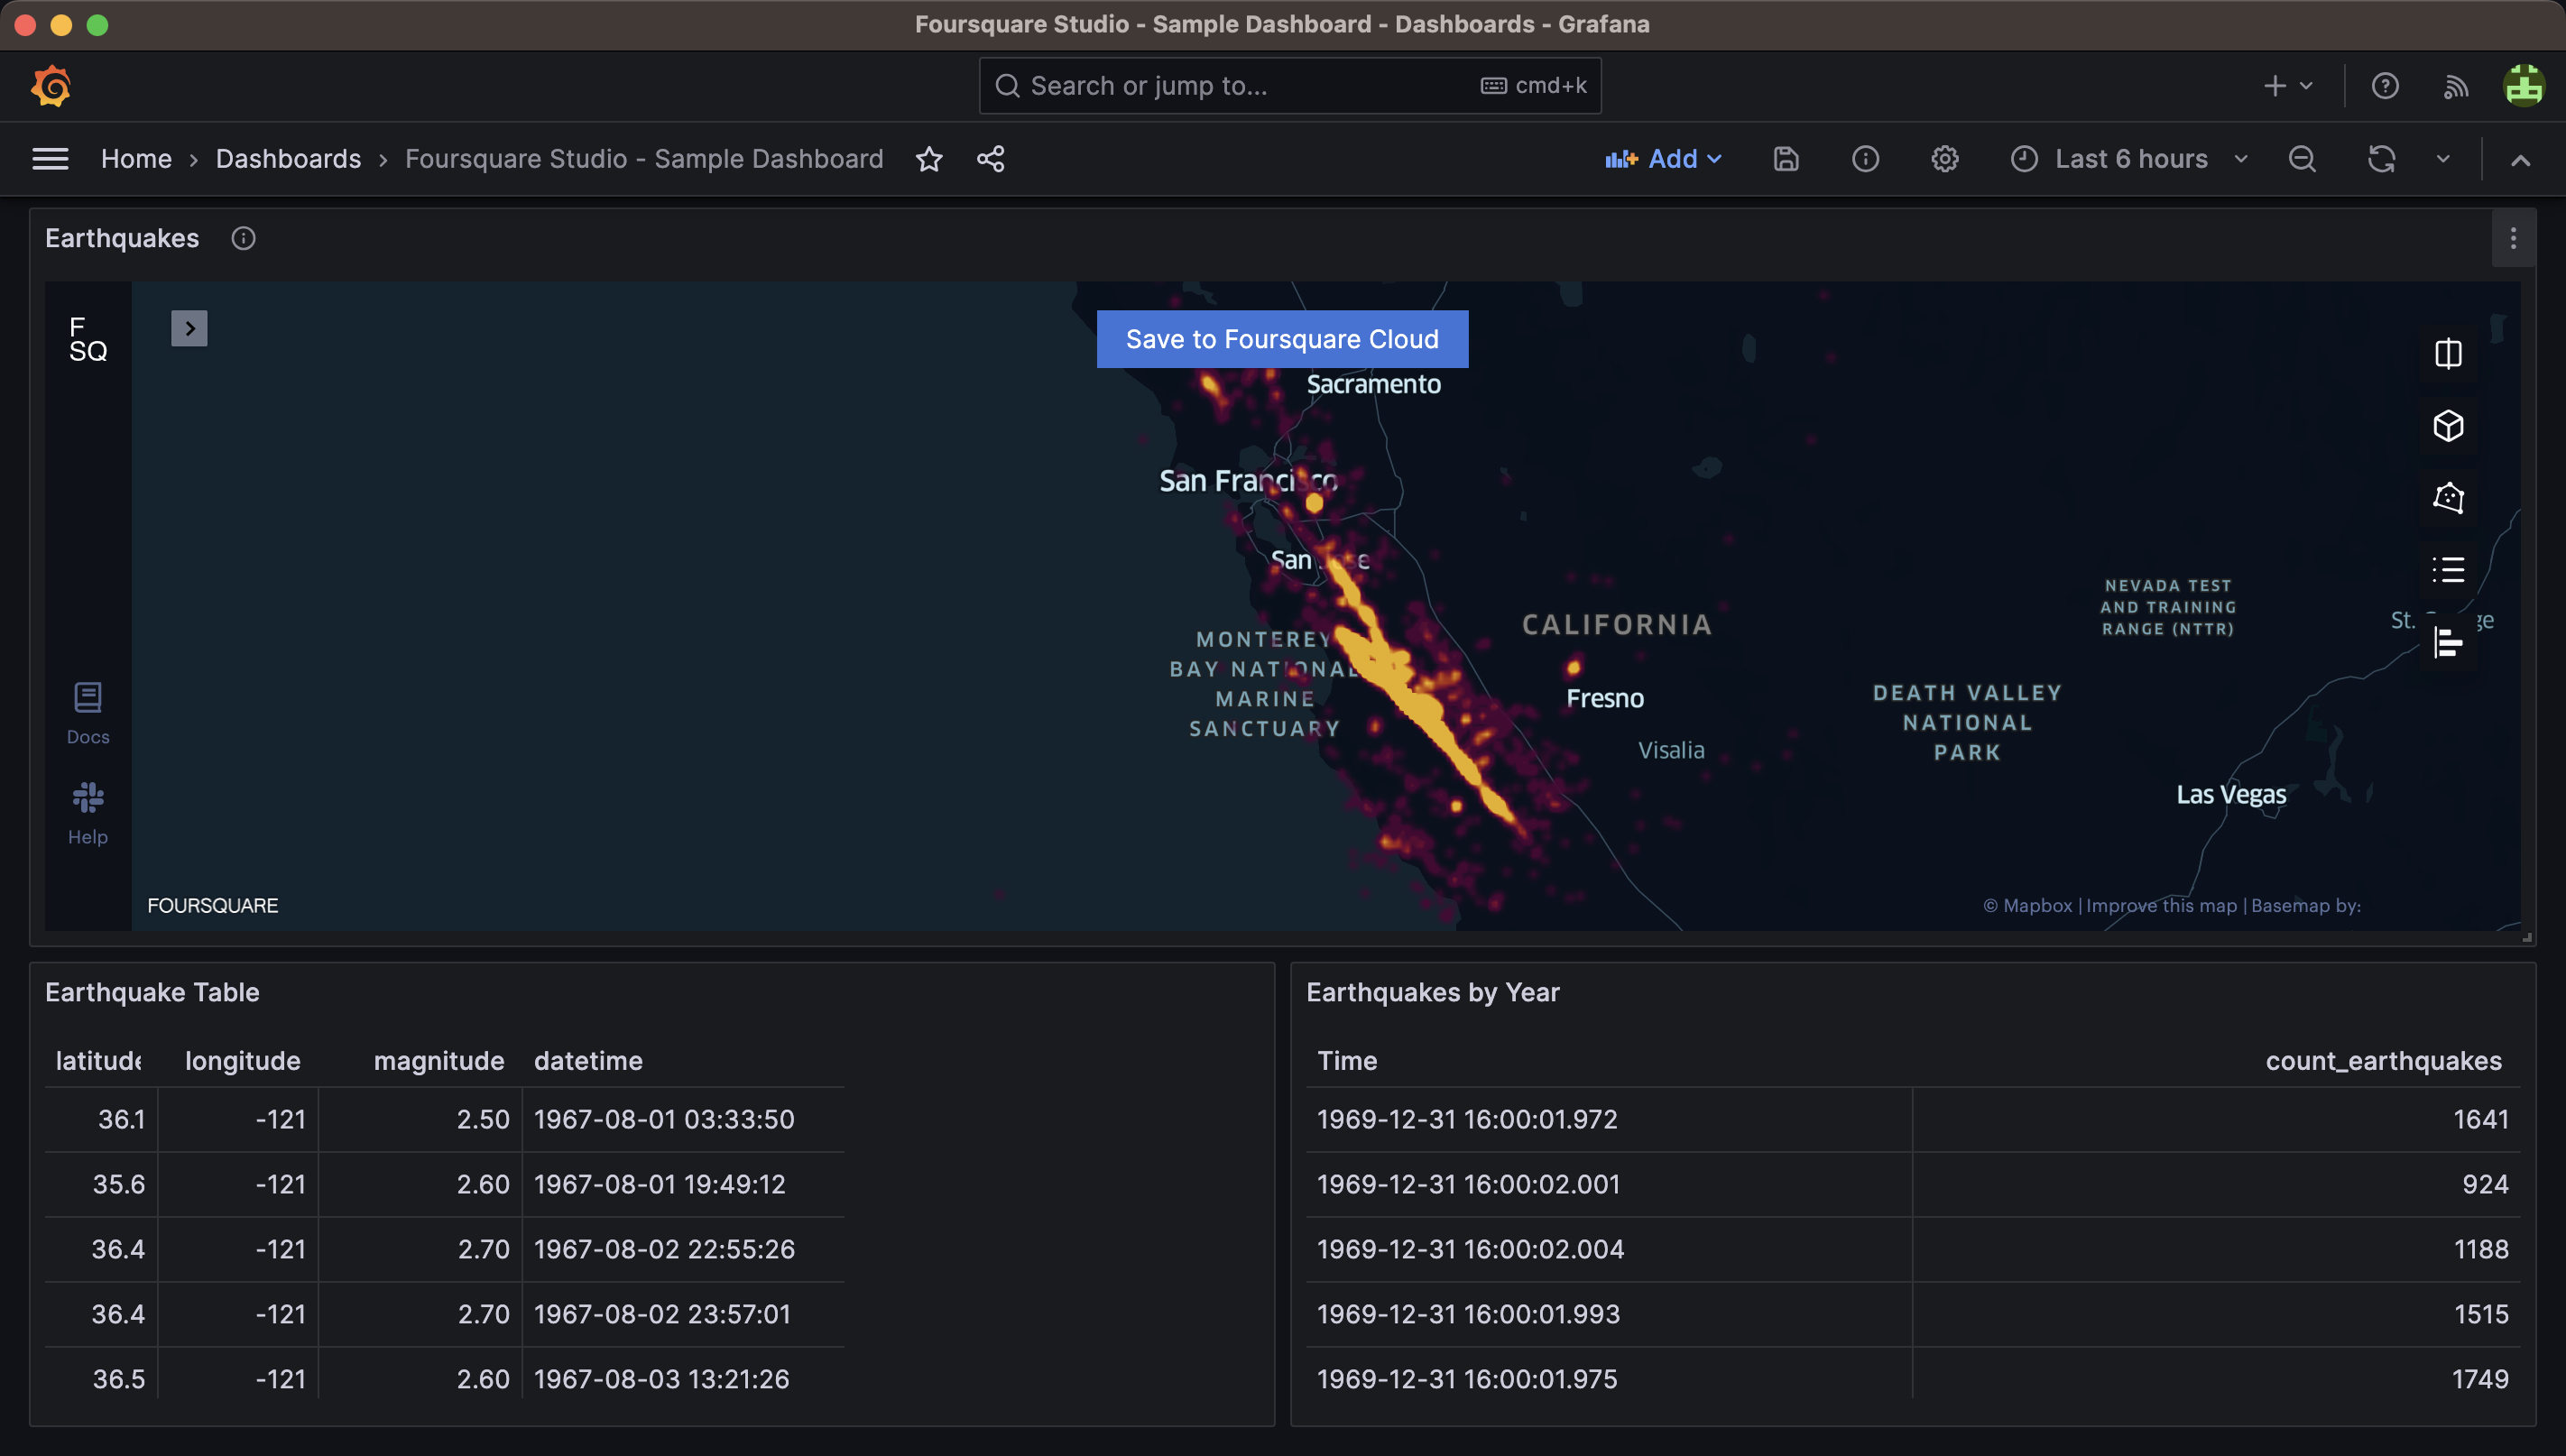Open the plus new item dropdown

tap(2288, 86)
